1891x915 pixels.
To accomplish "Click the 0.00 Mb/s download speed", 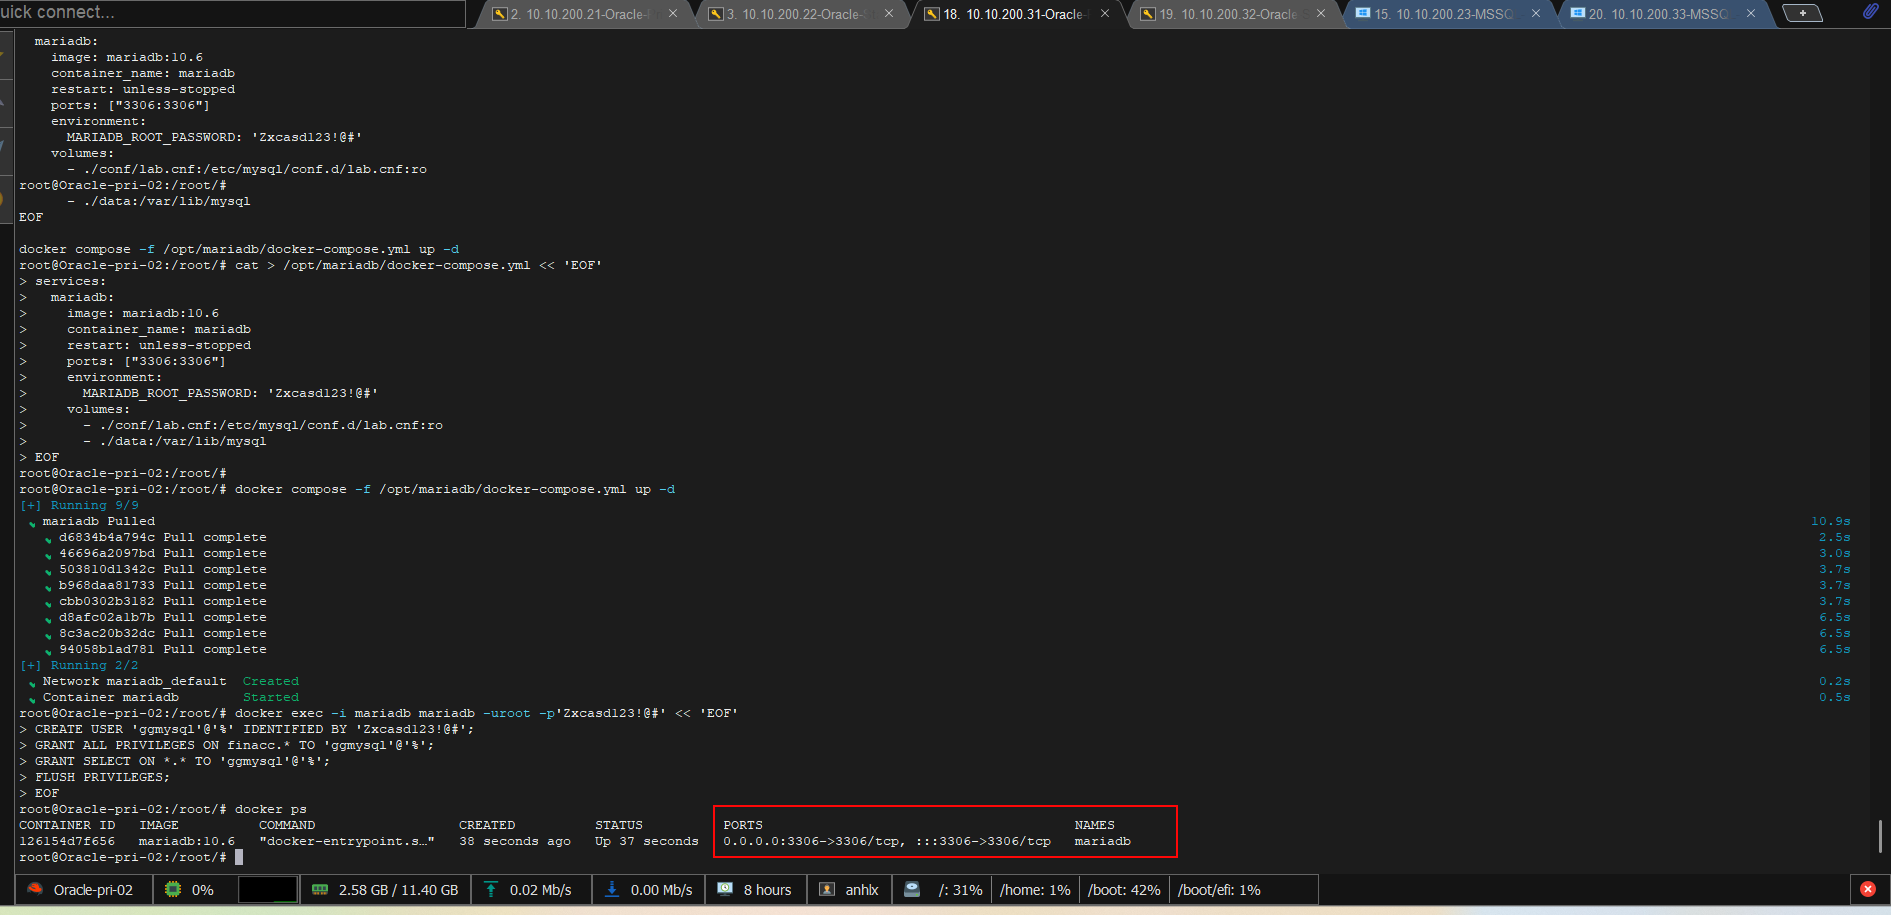I will (x=661, y=890).
